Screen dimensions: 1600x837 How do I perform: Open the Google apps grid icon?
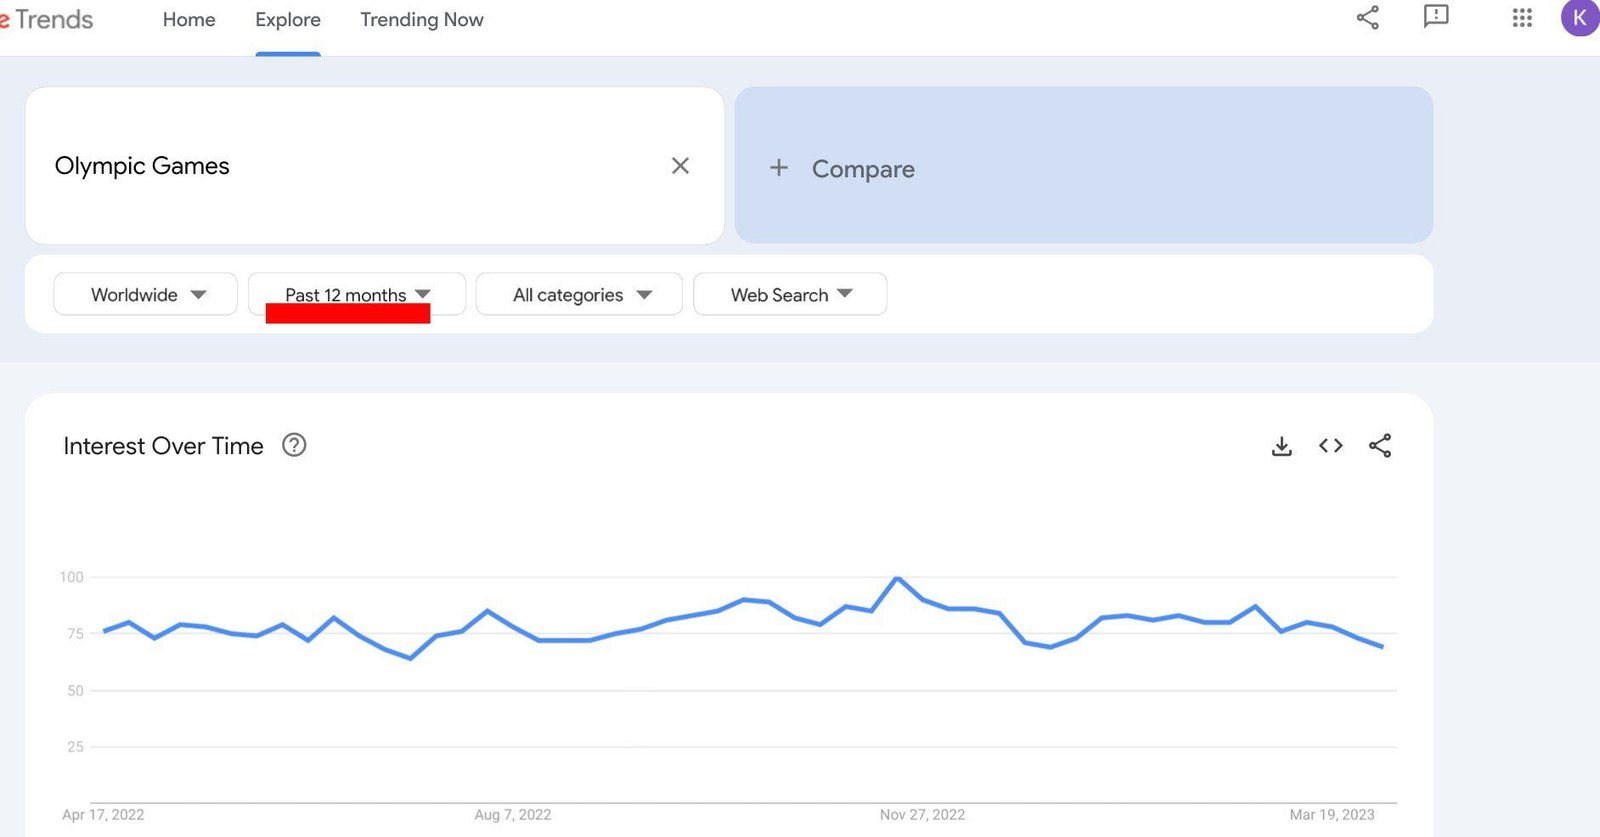[x=1522, y=18]
